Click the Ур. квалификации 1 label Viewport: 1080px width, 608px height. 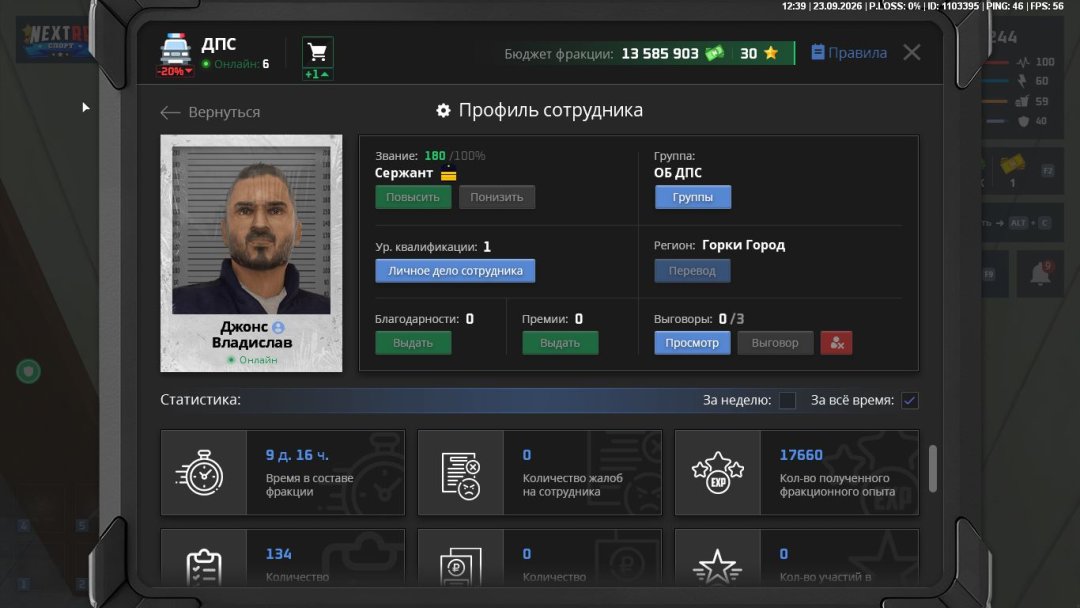433,247
